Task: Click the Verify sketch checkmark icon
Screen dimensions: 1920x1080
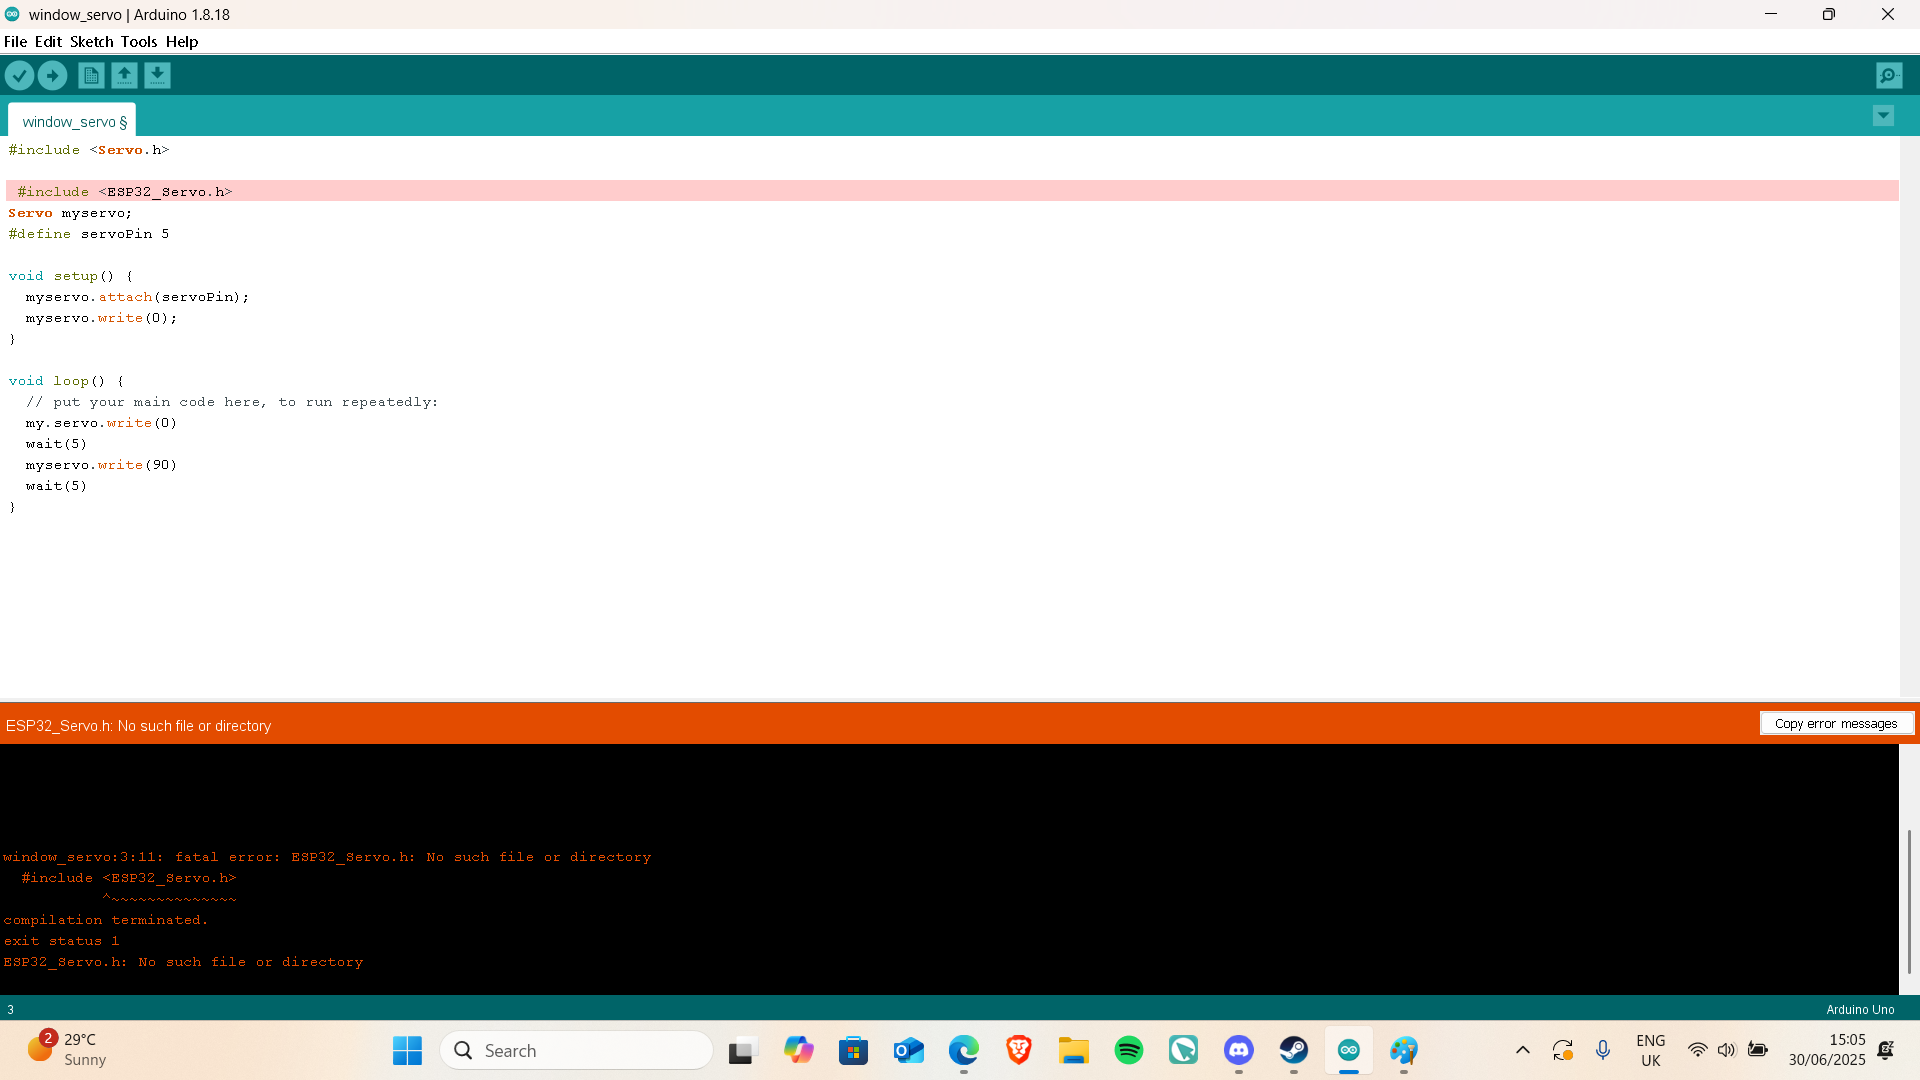Action: tap(19, 75)
